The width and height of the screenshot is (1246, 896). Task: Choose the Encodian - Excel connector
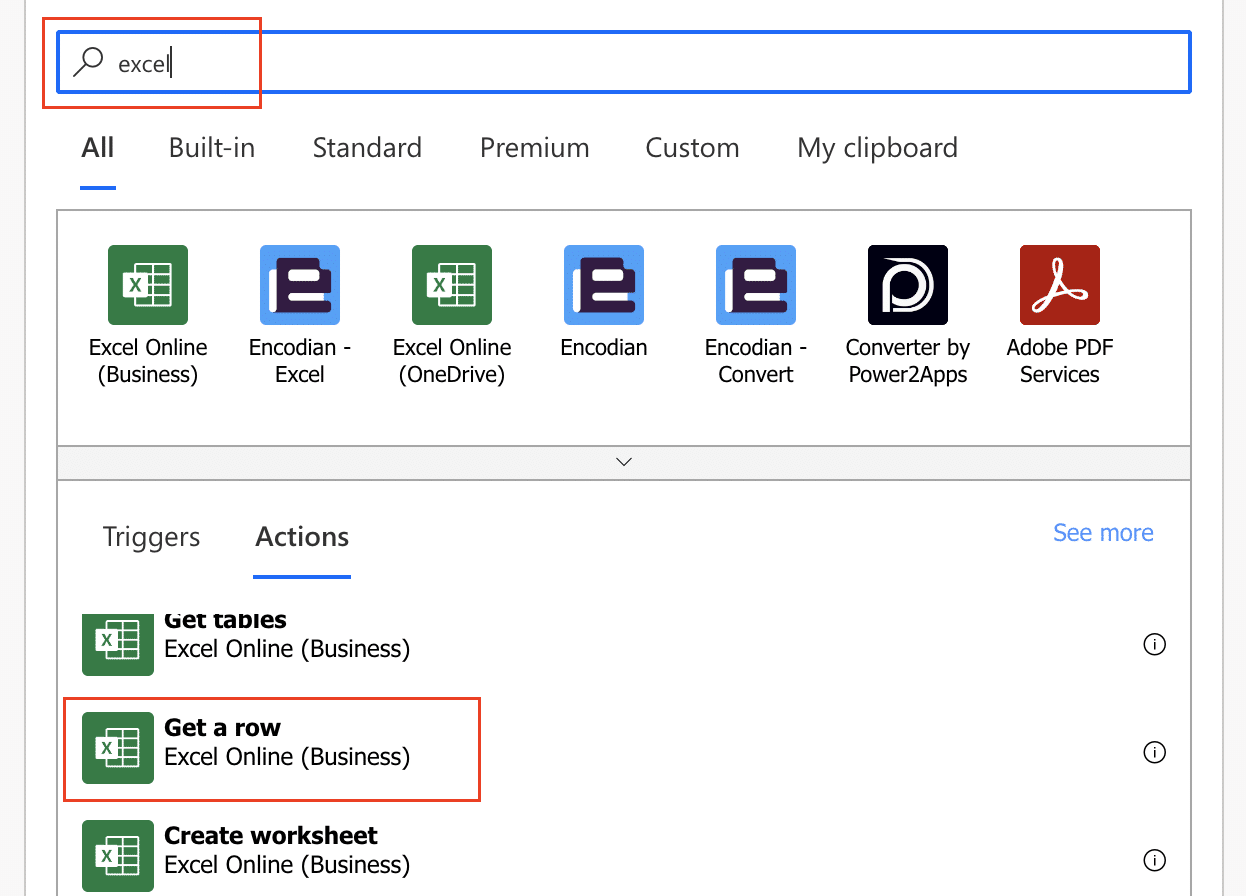(300, 285)
